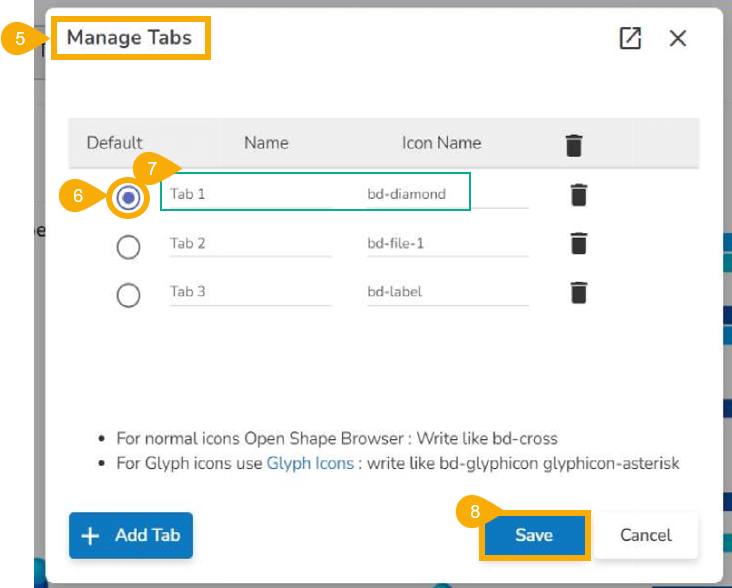Cancel the Manage Tabs changes
This screenshot has width=732, height=588.
tap(646, 535)
